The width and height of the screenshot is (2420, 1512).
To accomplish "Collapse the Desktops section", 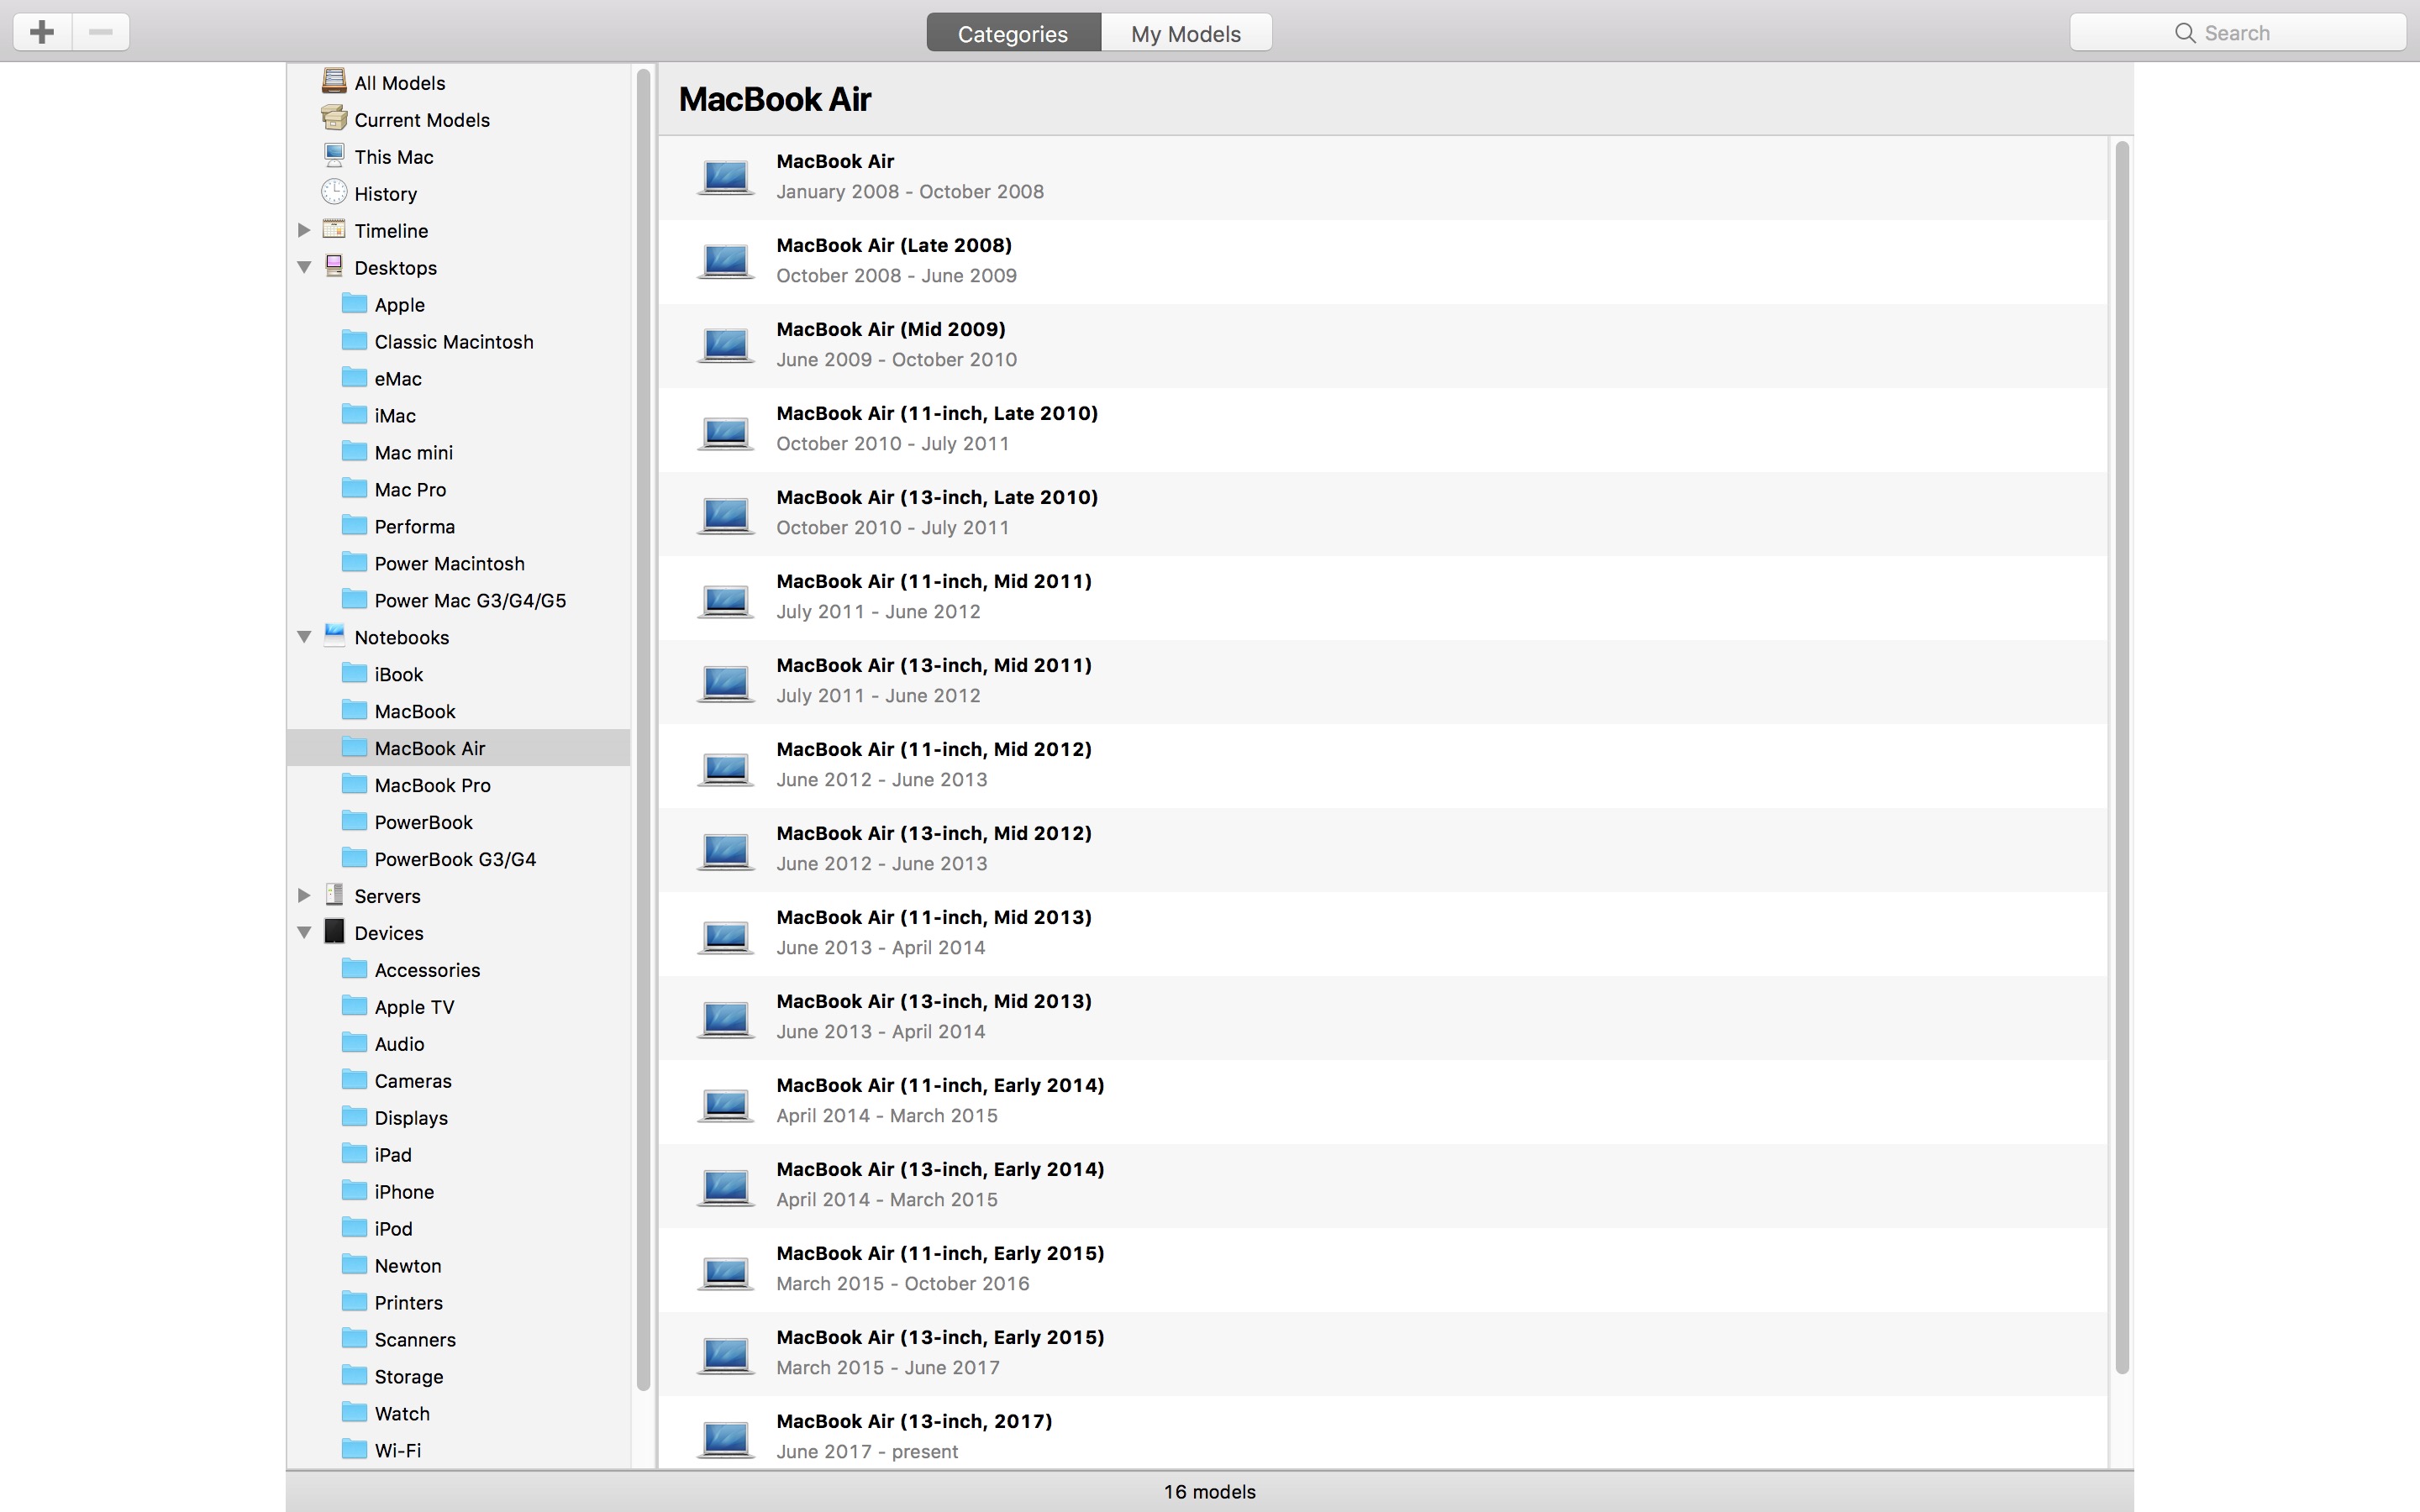I will click(x=303, y=266).
